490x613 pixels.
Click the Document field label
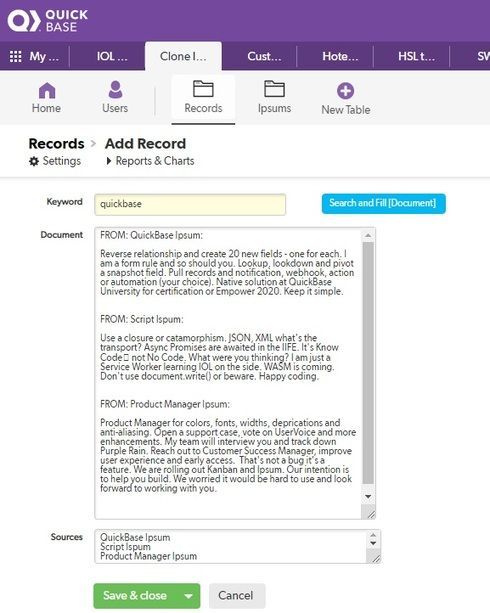62,235
